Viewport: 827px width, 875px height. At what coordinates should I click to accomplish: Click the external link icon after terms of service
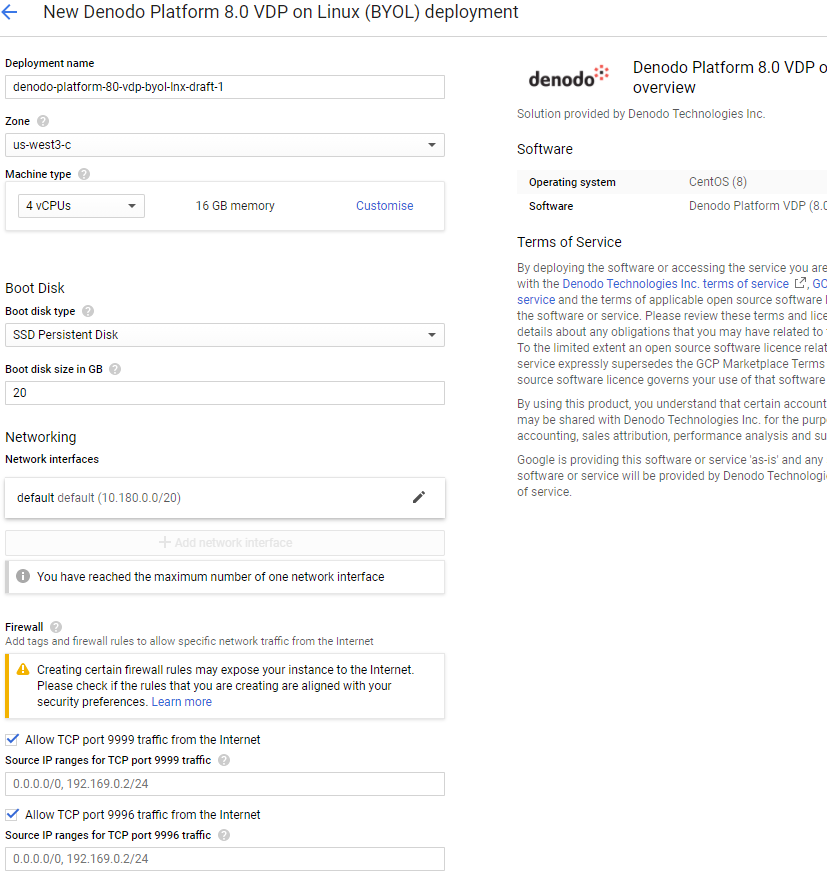pyautogui.click(x=800, y=283)
